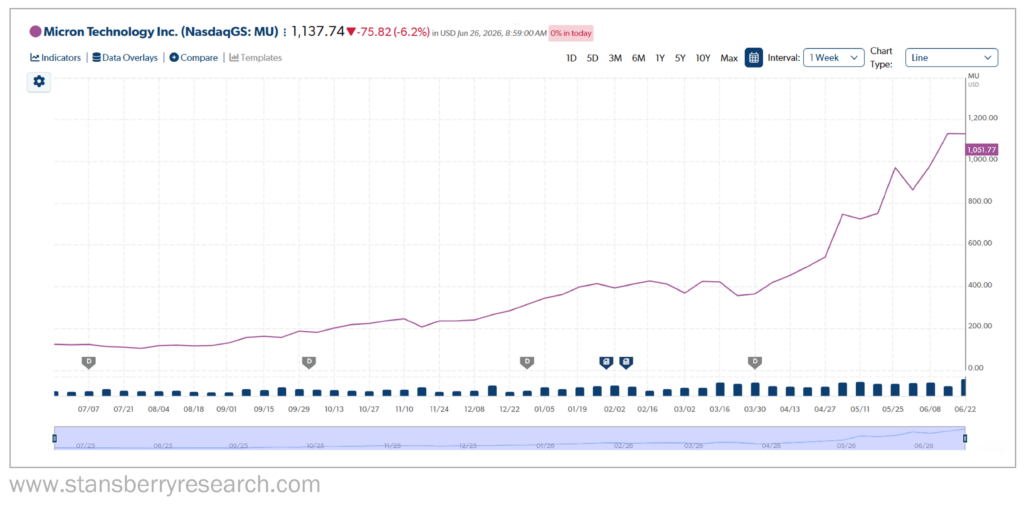Viewport: 1024px width, 506px height.
Task: Open the Interval 1 Week dropdown
Action: tap(833, 57)
